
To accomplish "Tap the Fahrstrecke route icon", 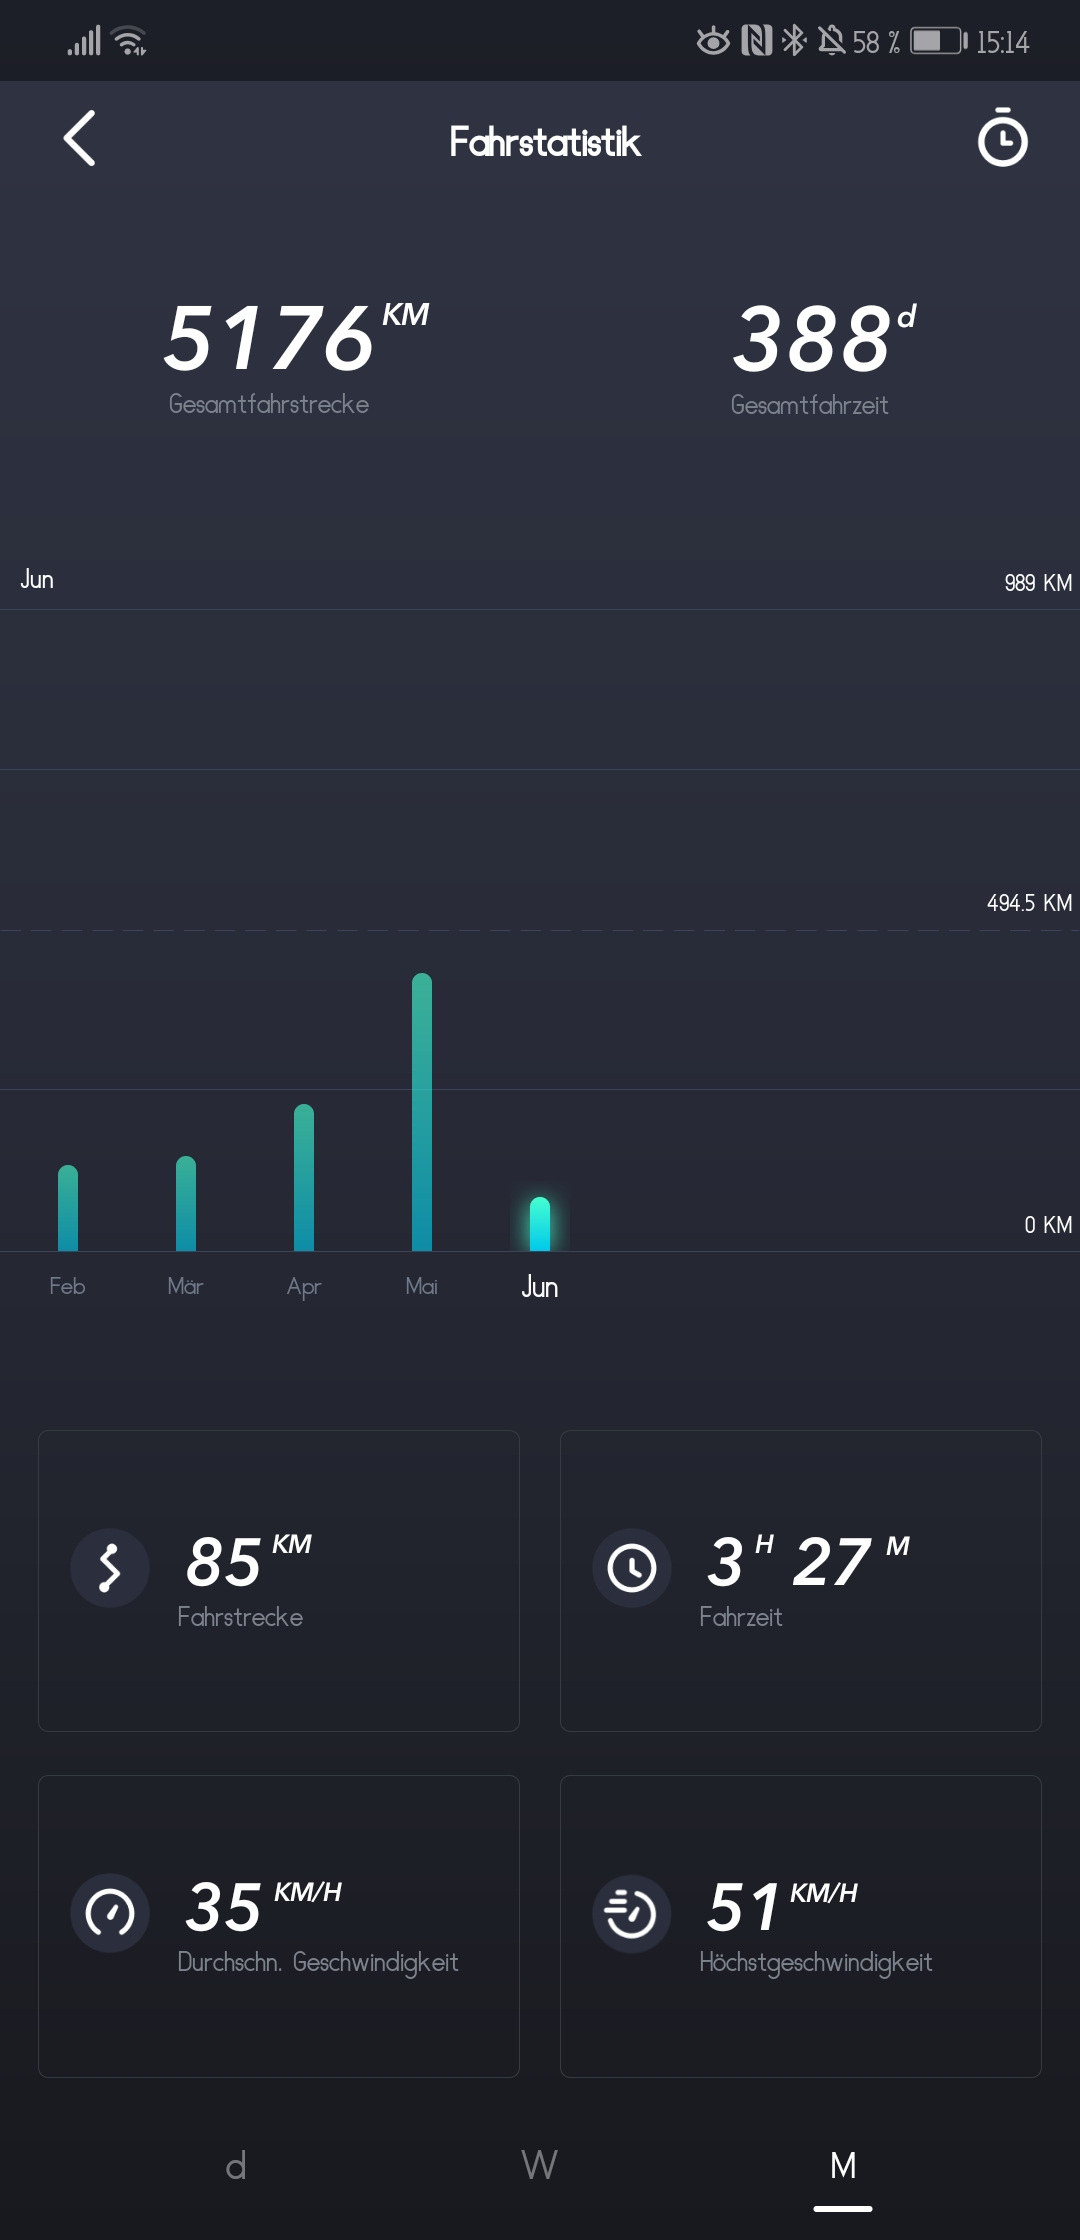I will click(110, 1567).
